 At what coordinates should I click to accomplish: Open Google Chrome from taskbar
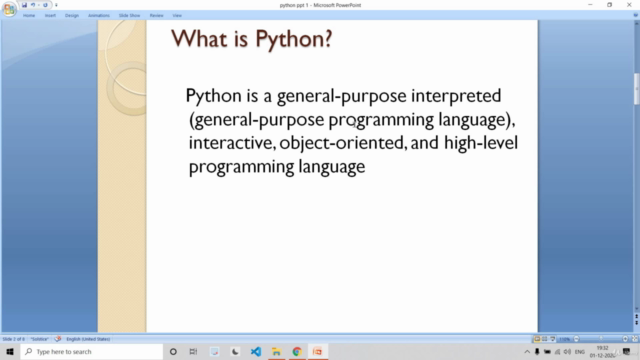tap(297, 351)
